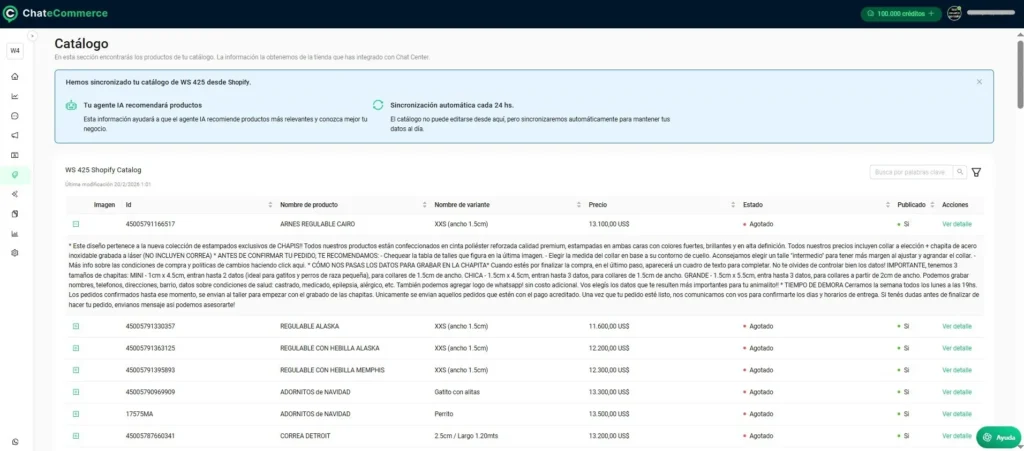Image resolution: width=1024 pixels, height=451 pixels.
Task: Select the id 45005791166517 cell
Action: click(x=150, y=224)
